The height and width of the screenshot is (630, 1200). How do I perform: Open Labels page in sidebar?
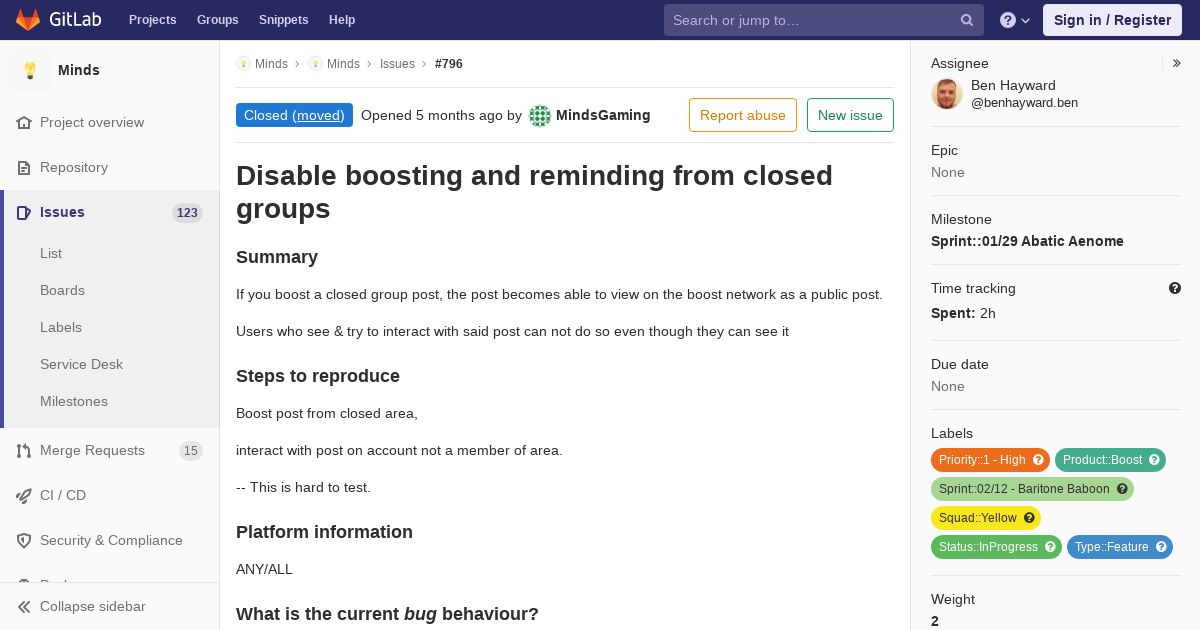click(x=61, y=327)
